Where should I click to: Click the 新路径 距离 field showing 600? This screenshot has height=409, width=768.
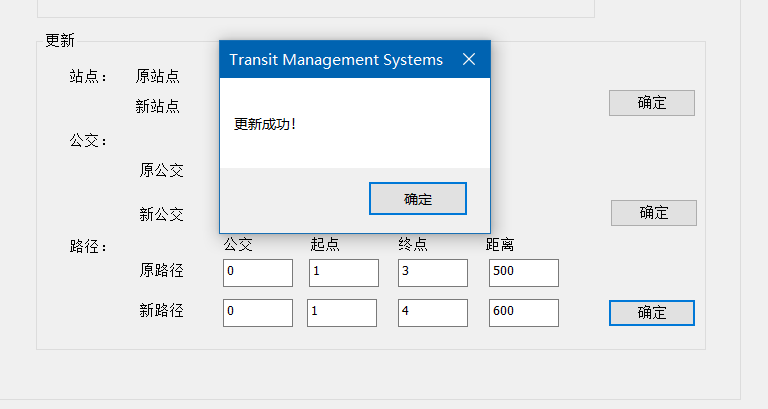524,313
